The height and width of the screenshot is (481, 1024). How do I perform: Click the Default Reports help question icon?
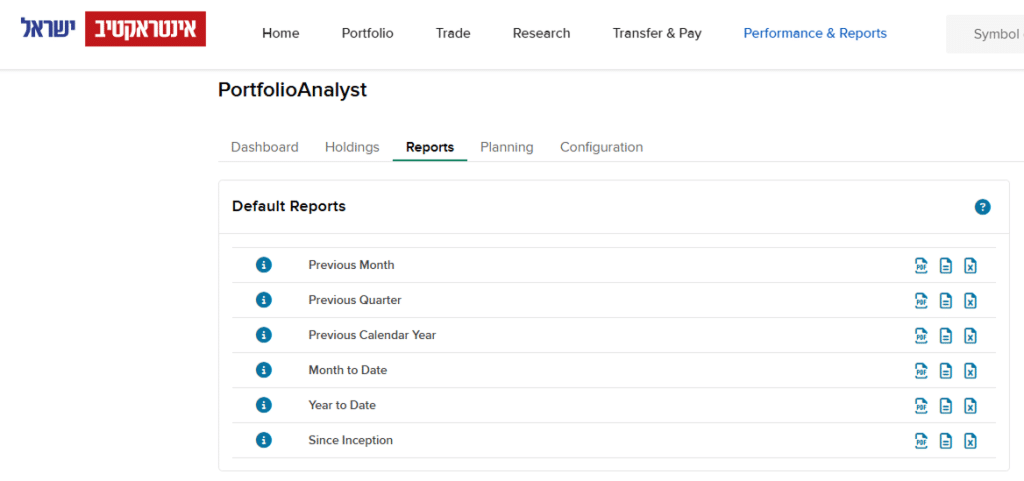982,207
